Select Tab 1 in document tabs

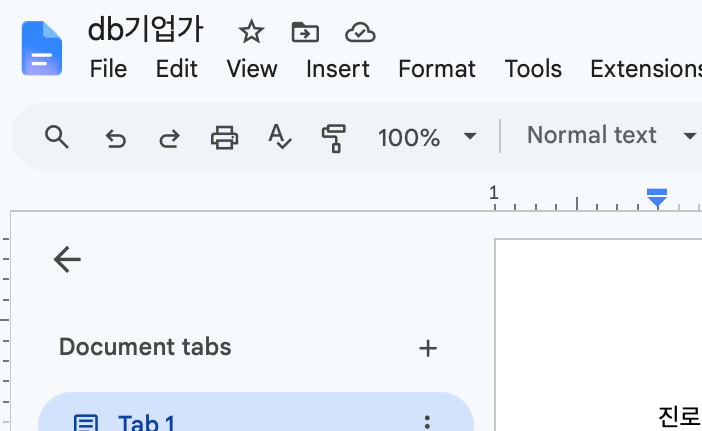[256, 412]
